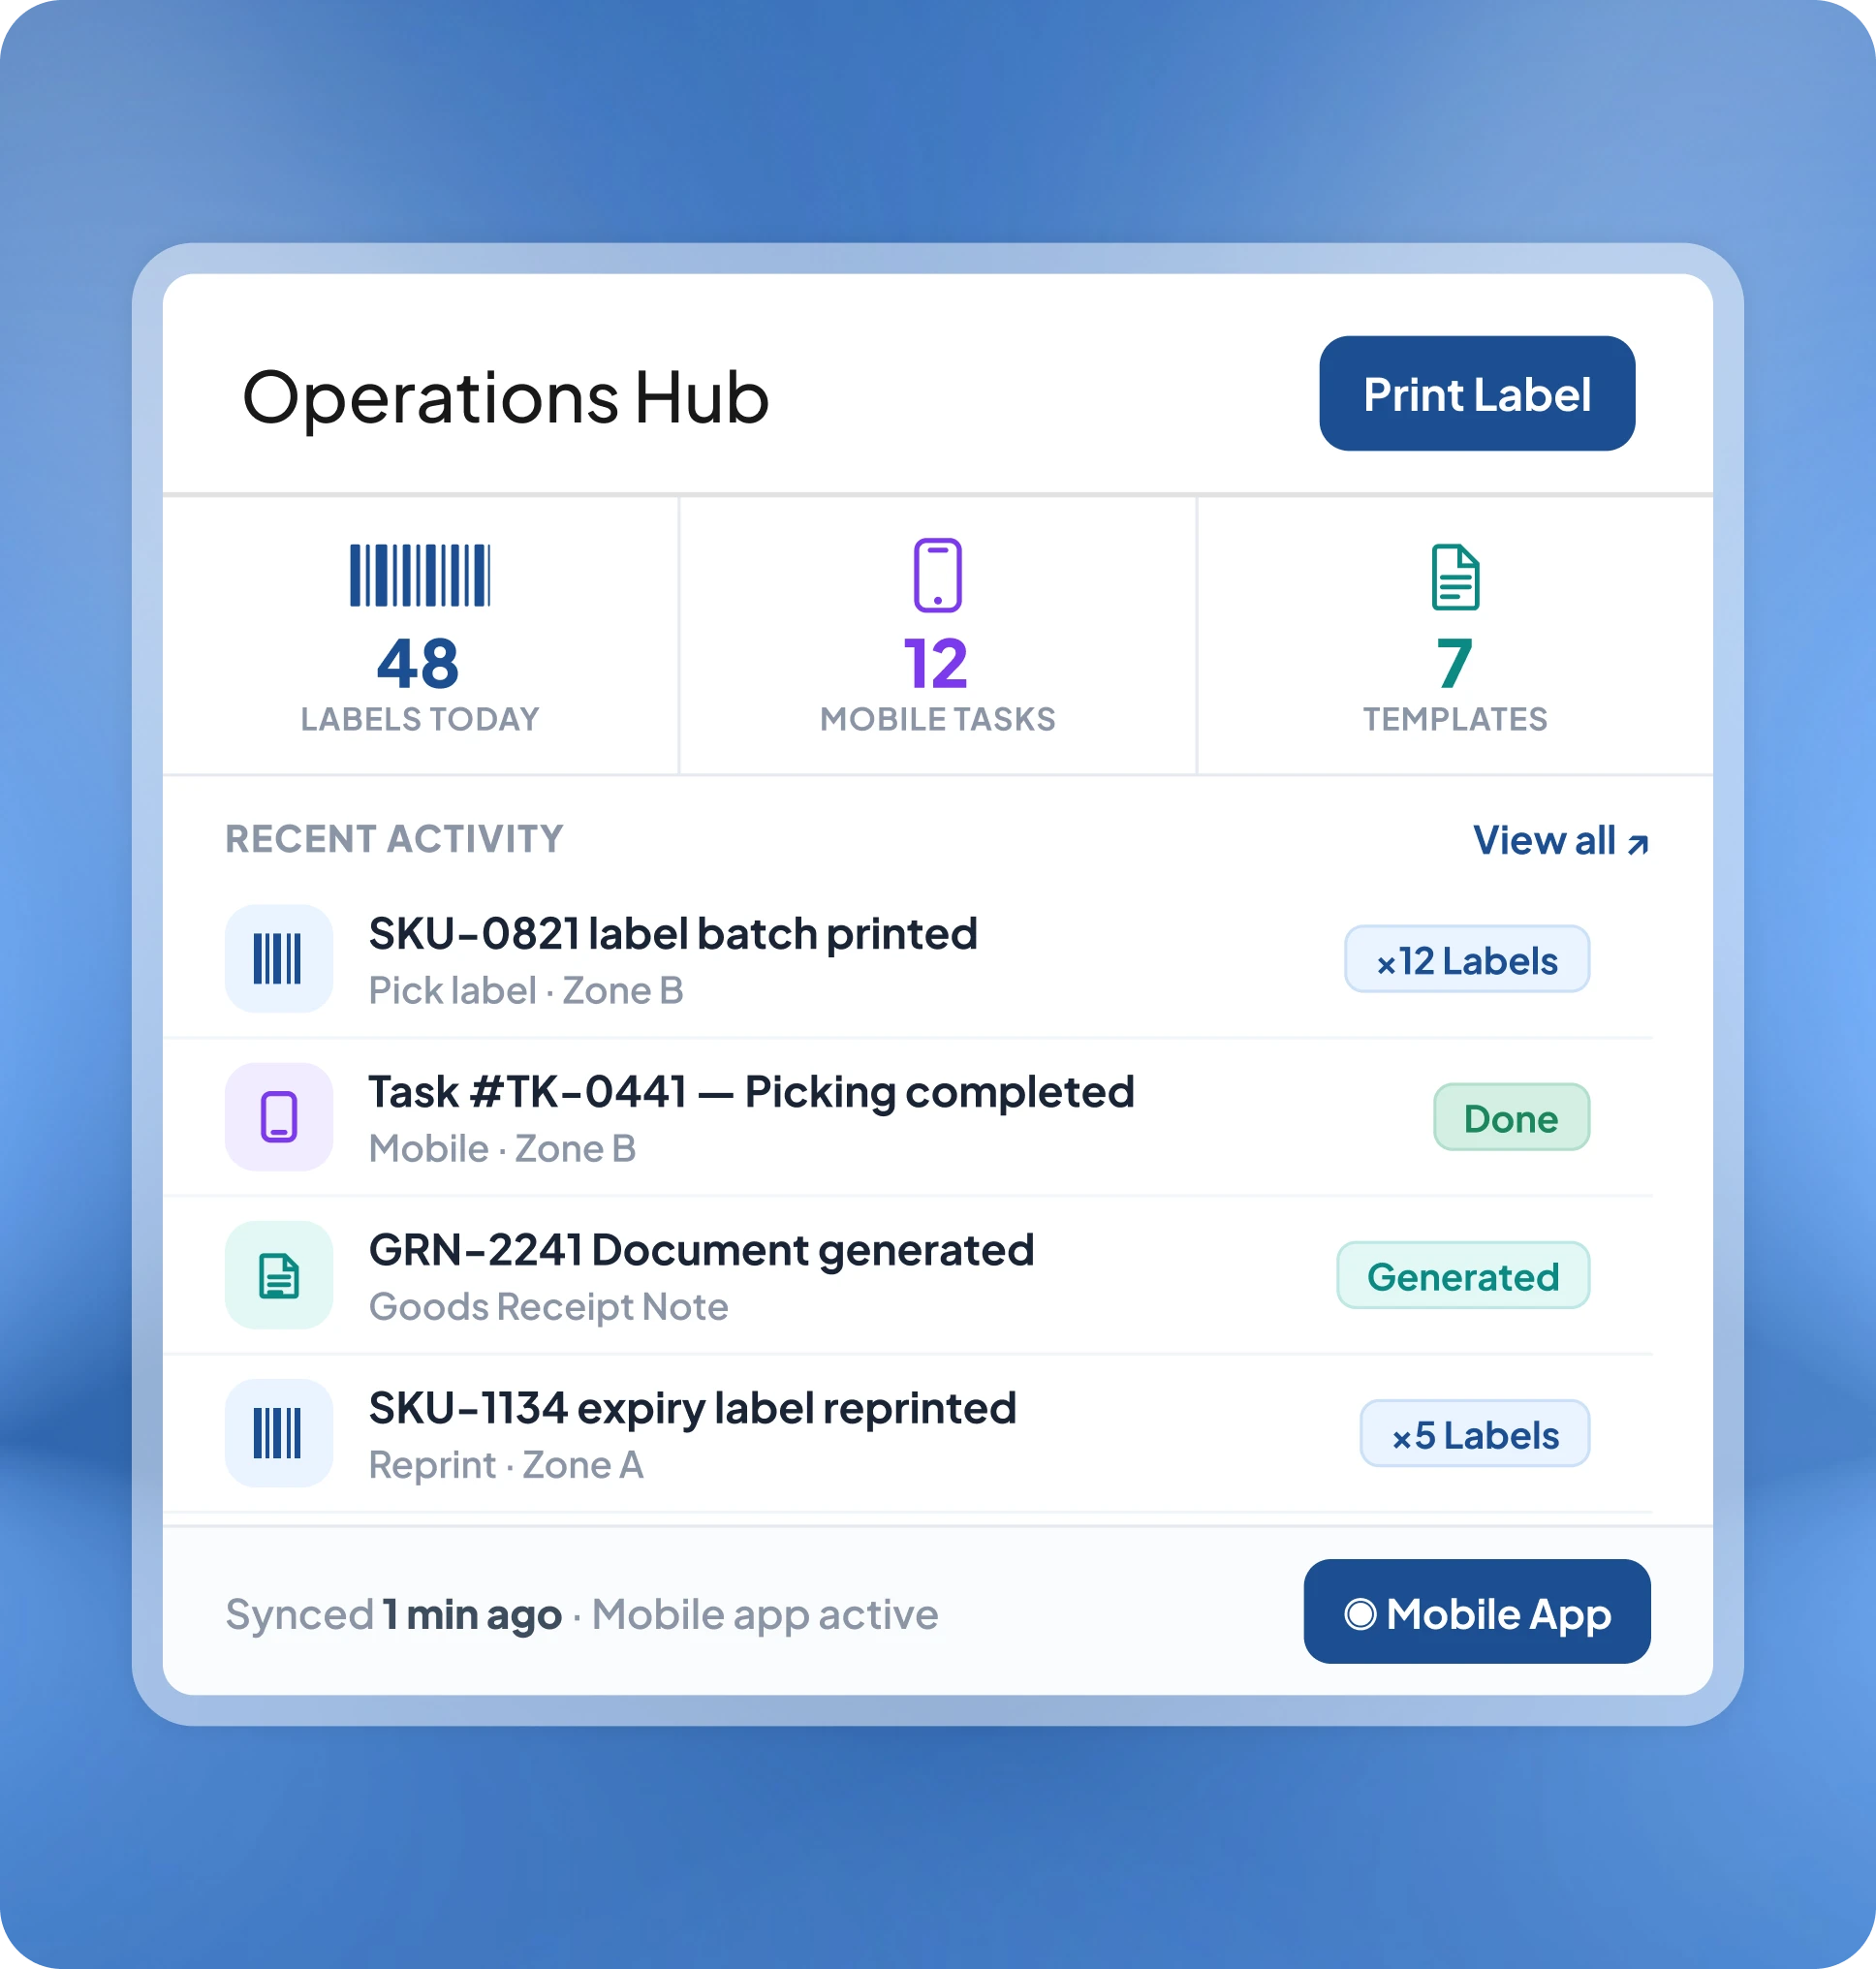Open the Mobile App button
Viewport: 1876px width, 1969px height.
(x=1476, y=1611)
